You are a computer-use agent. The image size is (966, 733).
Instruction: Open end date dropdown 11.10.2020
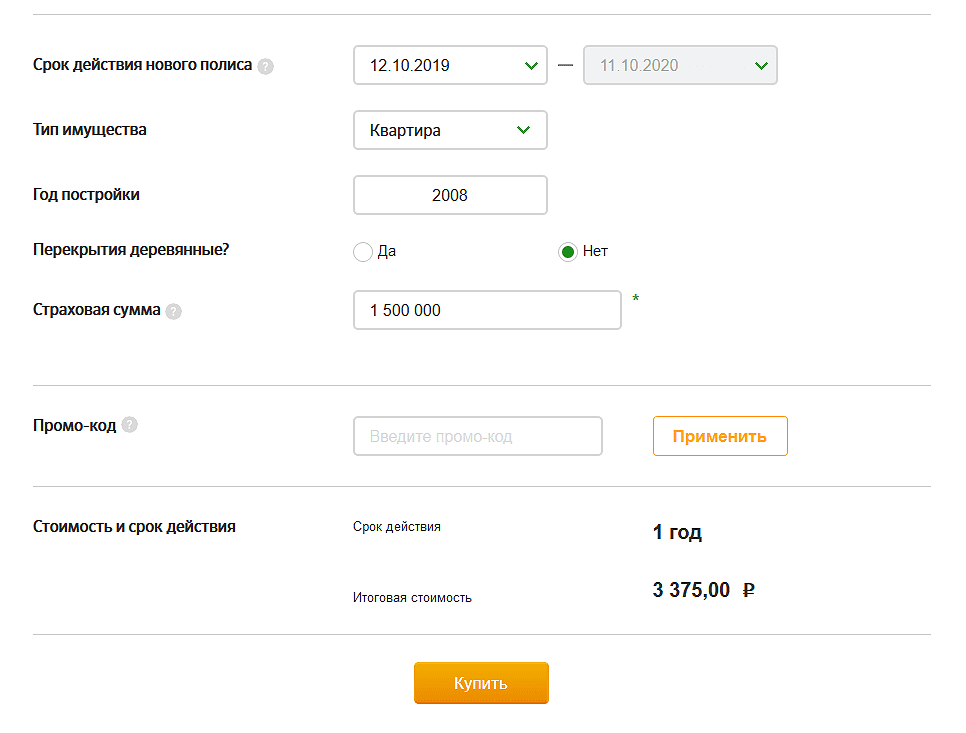[x=680, y=66]
